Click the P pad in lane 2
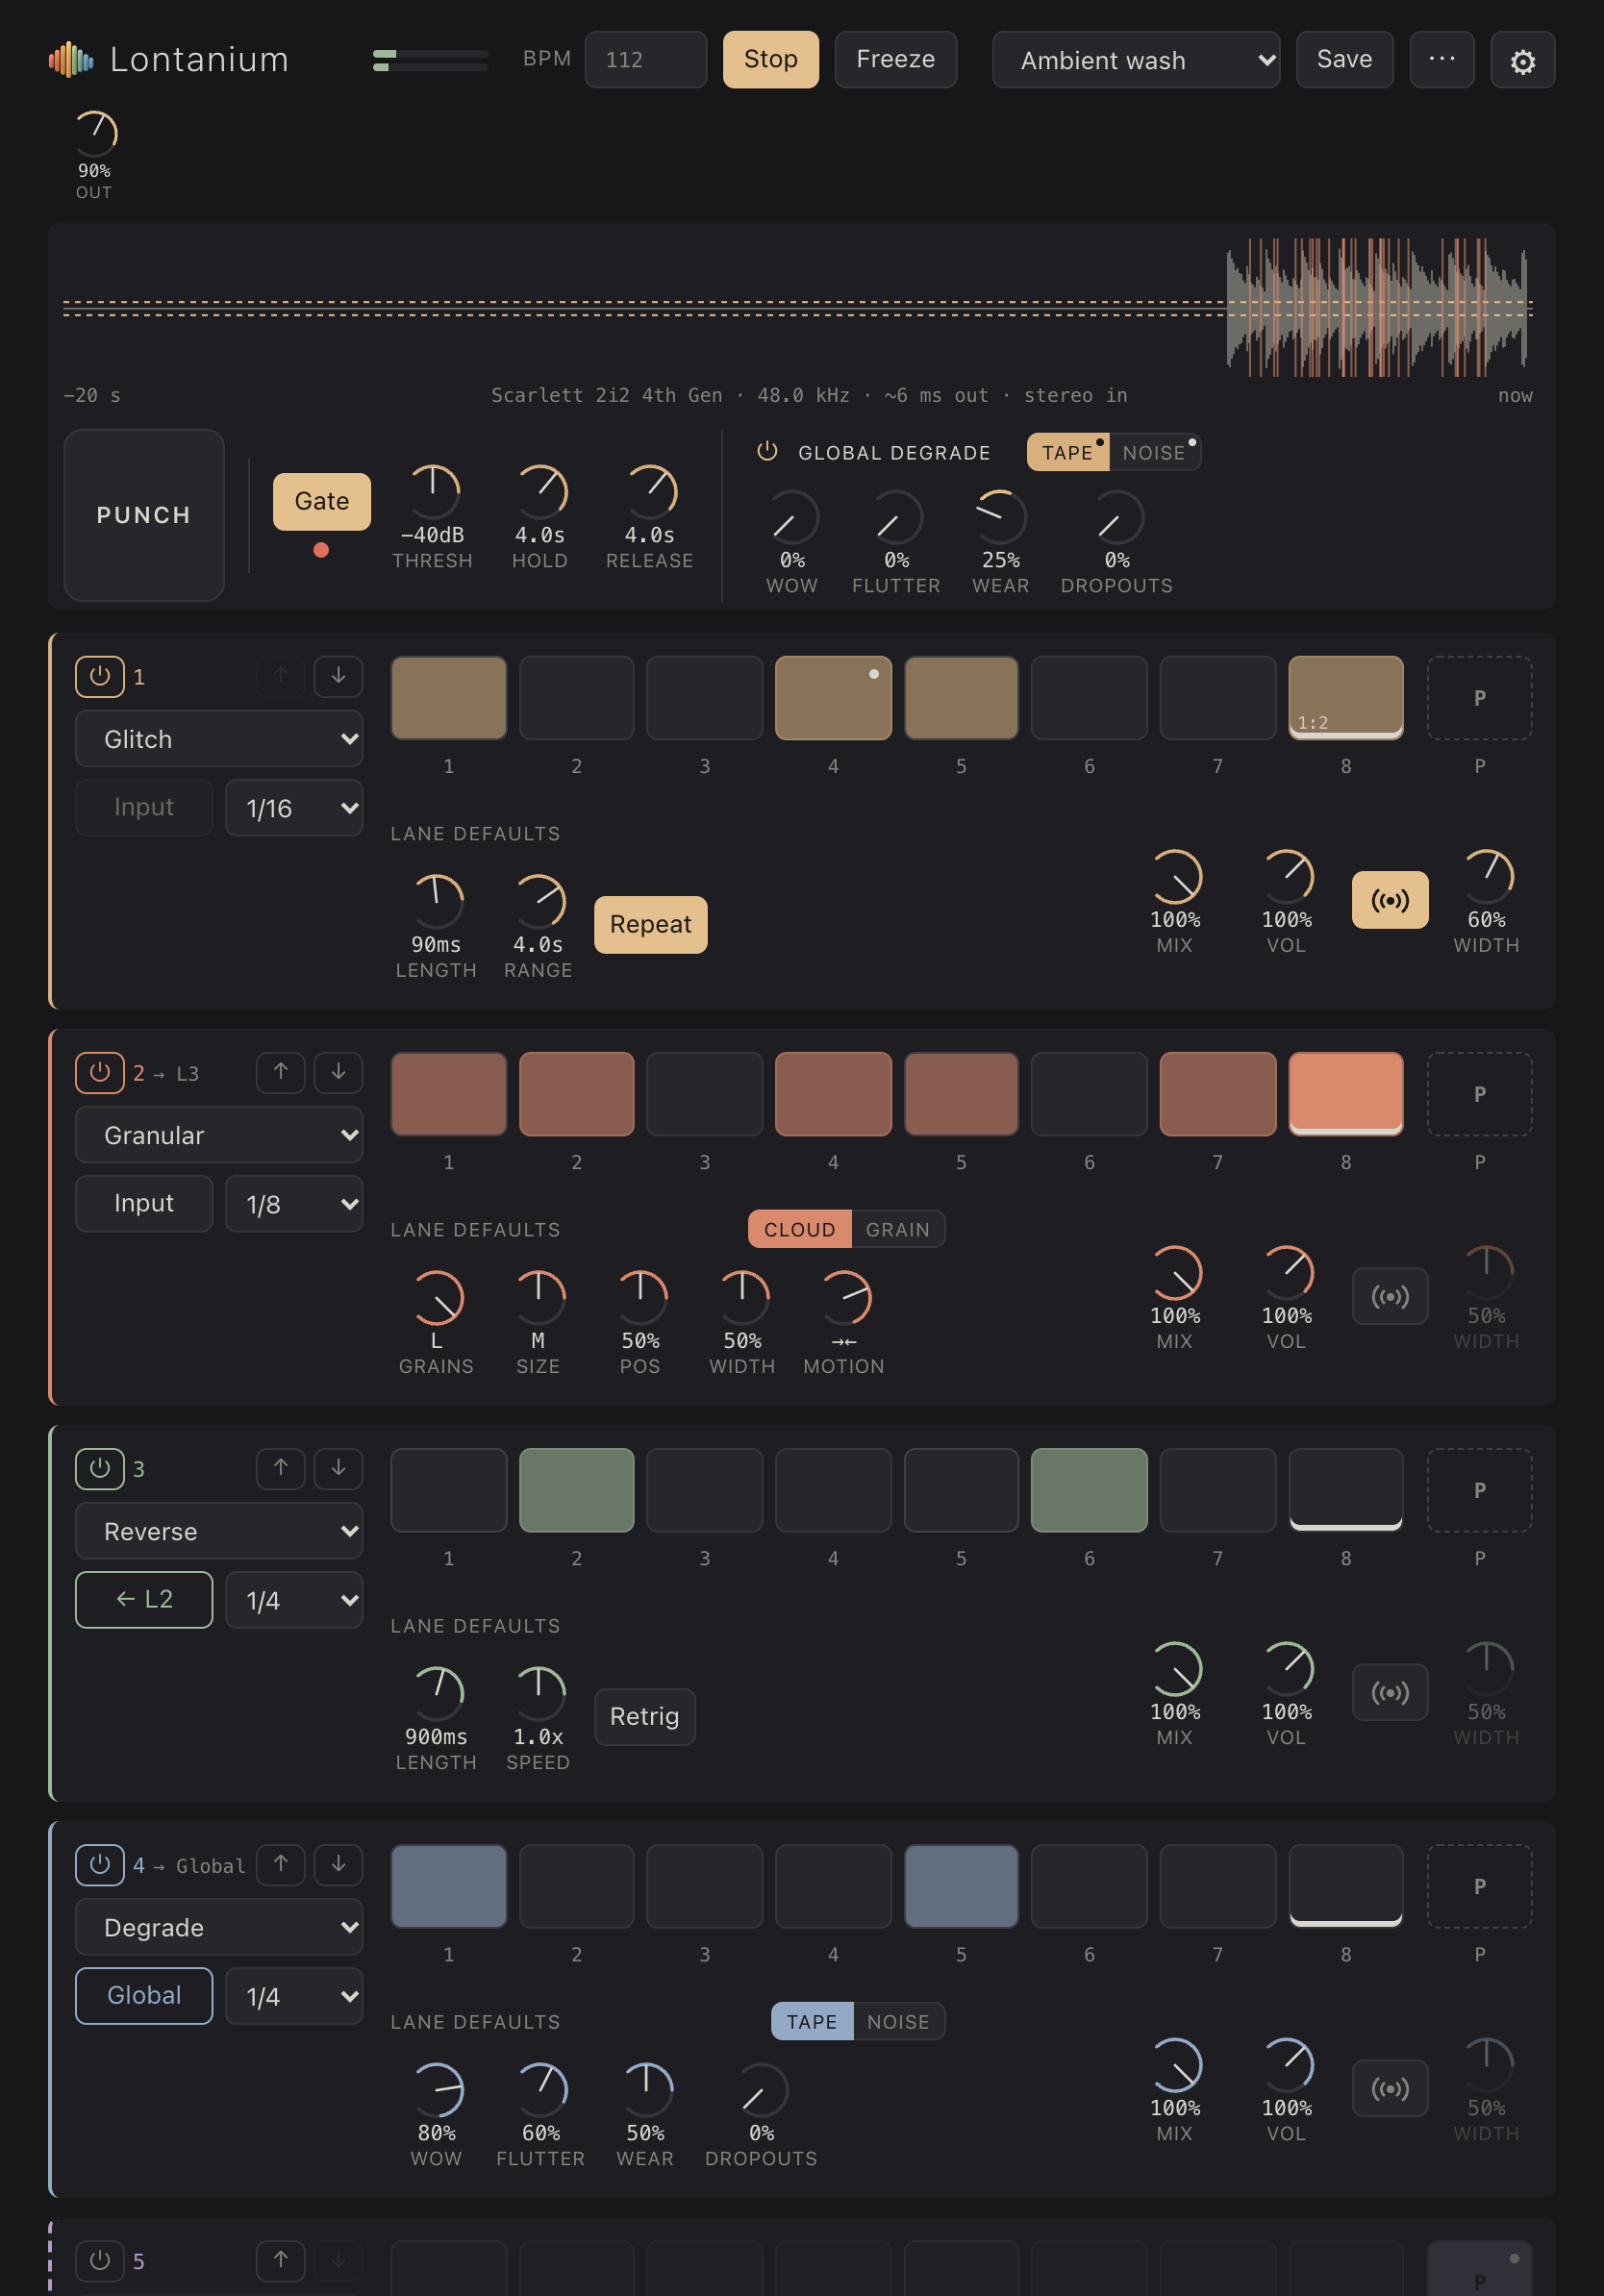 [1479, 1094]
